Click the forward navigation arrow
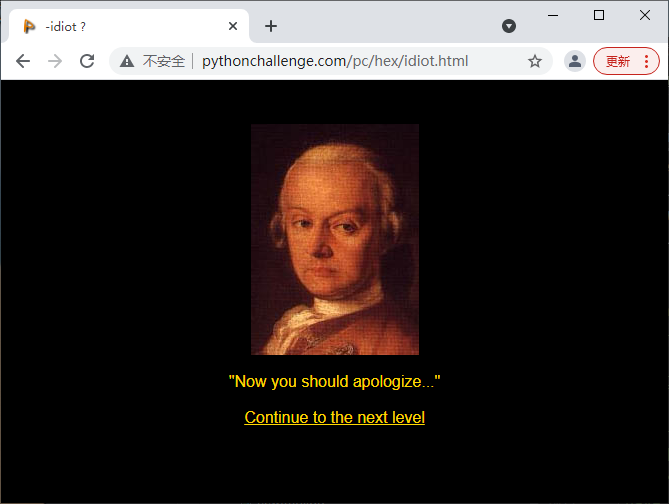 (55, 61)
